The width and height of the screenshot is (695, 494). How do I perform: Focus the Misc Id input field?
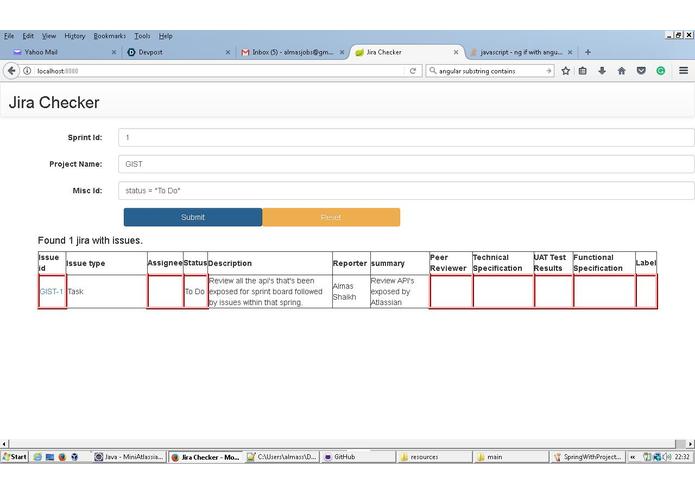(406, 191)
